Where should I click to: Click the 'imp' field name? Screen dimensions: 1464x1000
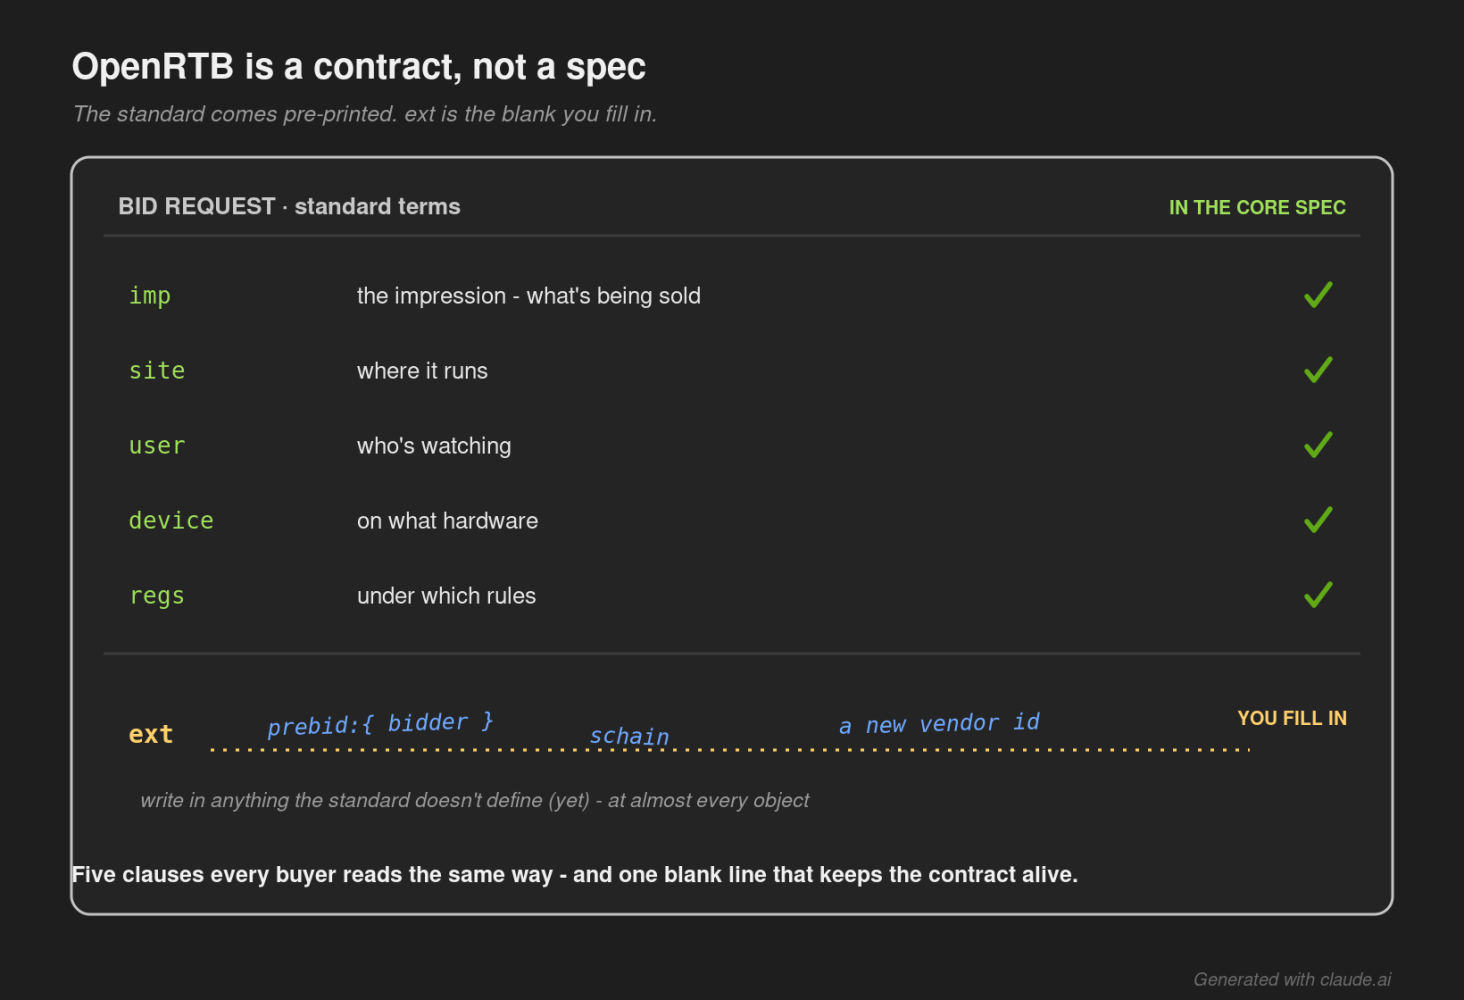click(x=150, y=296)
